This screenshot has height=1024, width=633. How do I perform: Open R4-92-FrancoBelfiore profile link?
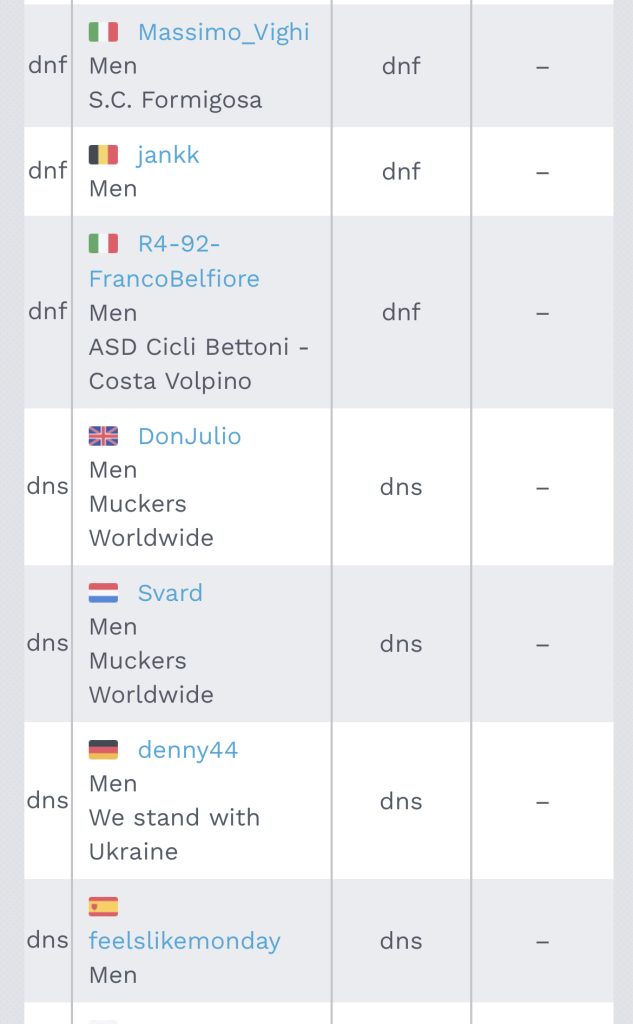(x=174, y=261)
